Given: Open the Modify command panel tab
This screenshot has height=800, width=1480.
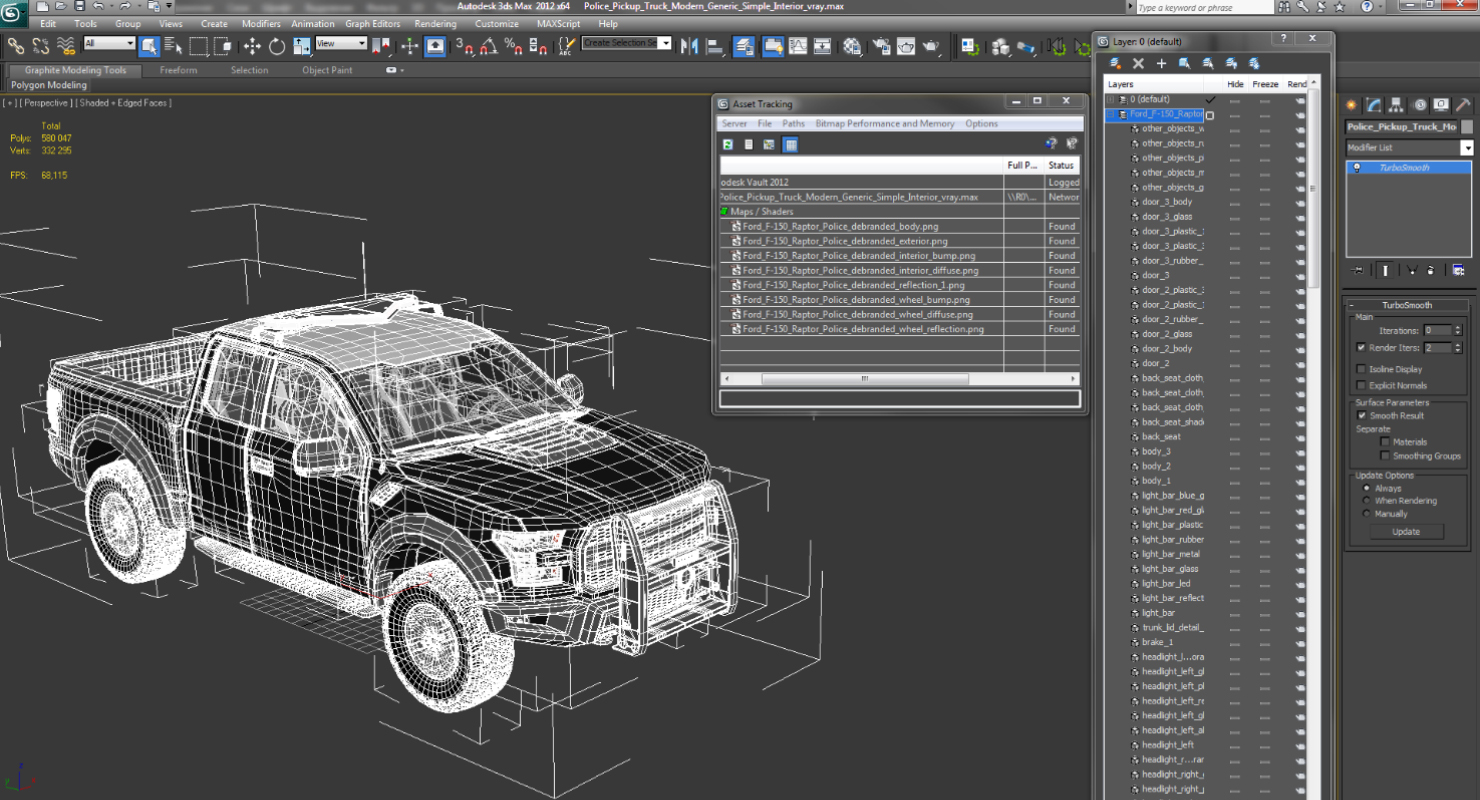Looking at the screenshot, I should coord(1374,105).
